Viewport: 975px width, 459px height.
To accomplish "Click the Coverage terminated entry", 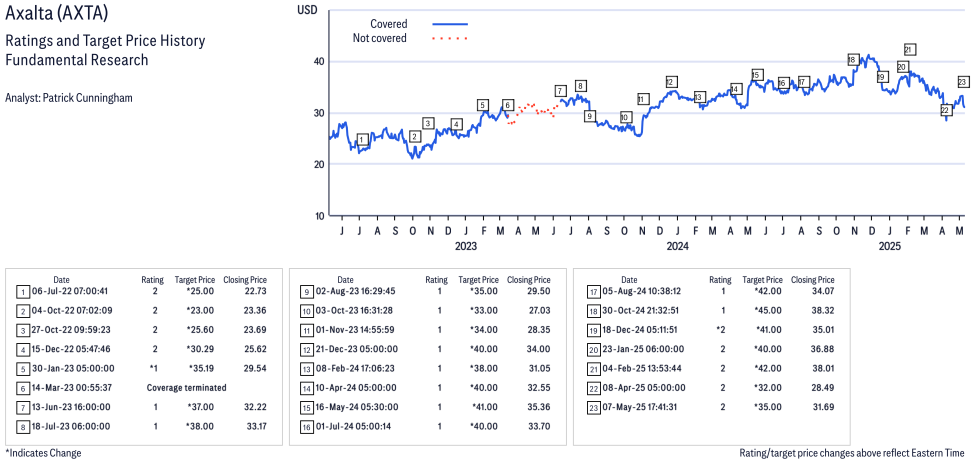I will [187, 387].
